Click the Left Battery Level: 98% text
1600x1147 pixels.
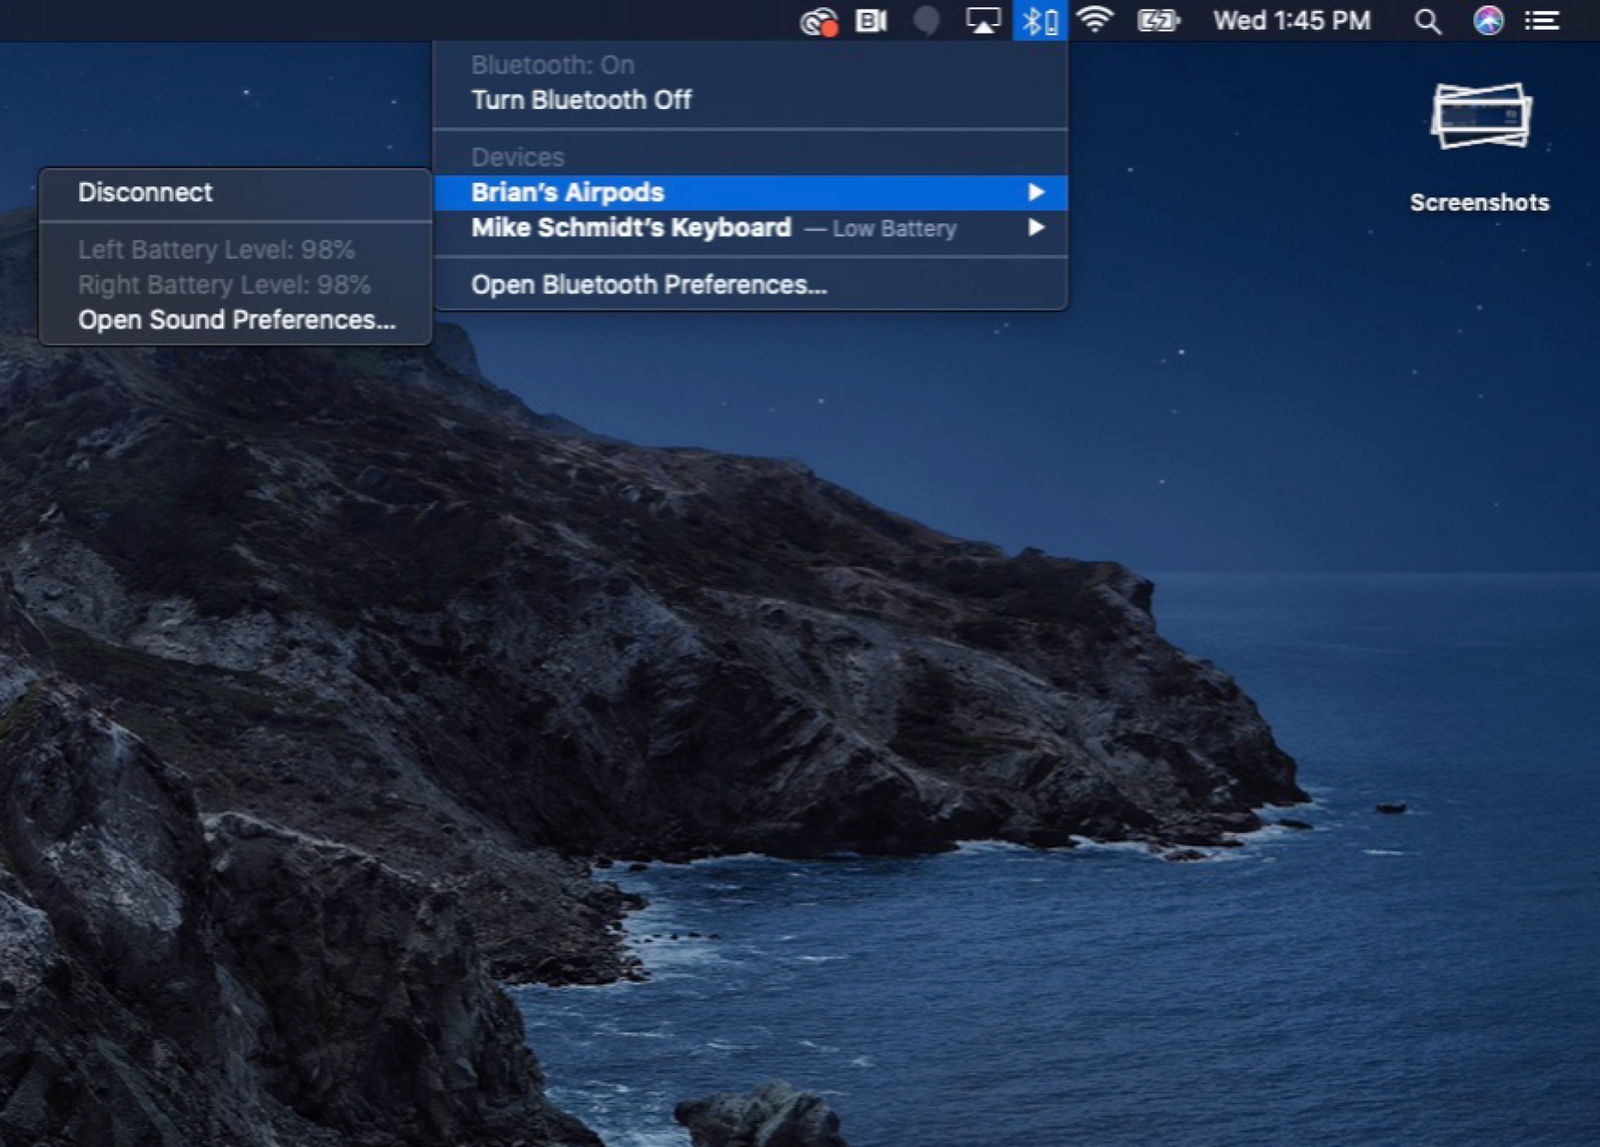point(216,249)
